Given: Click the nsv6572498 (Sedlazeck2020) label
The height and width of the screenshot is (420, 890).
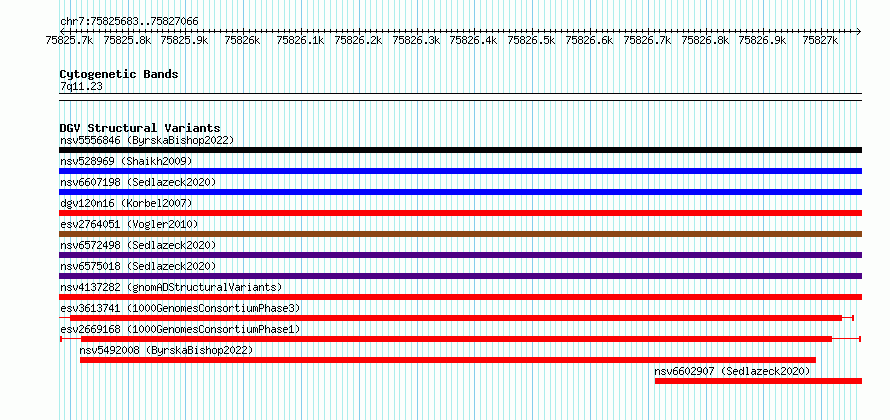Looking at the screenshot, I should coord(138,245).
